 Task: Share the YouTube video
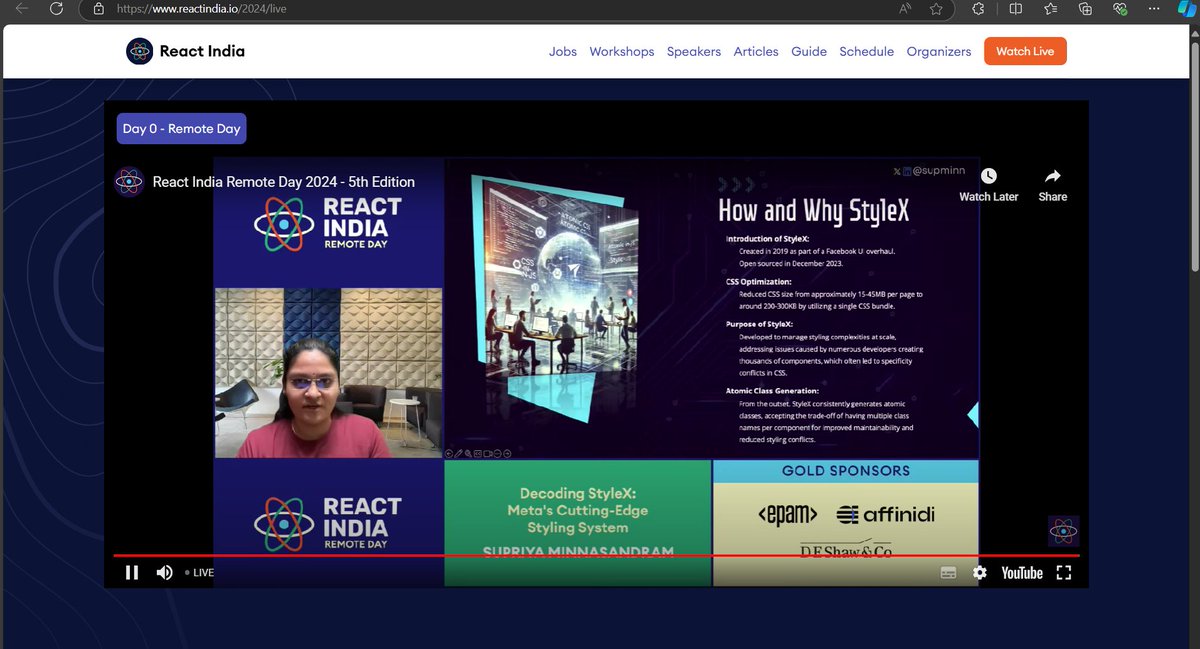pos(1052,184)
